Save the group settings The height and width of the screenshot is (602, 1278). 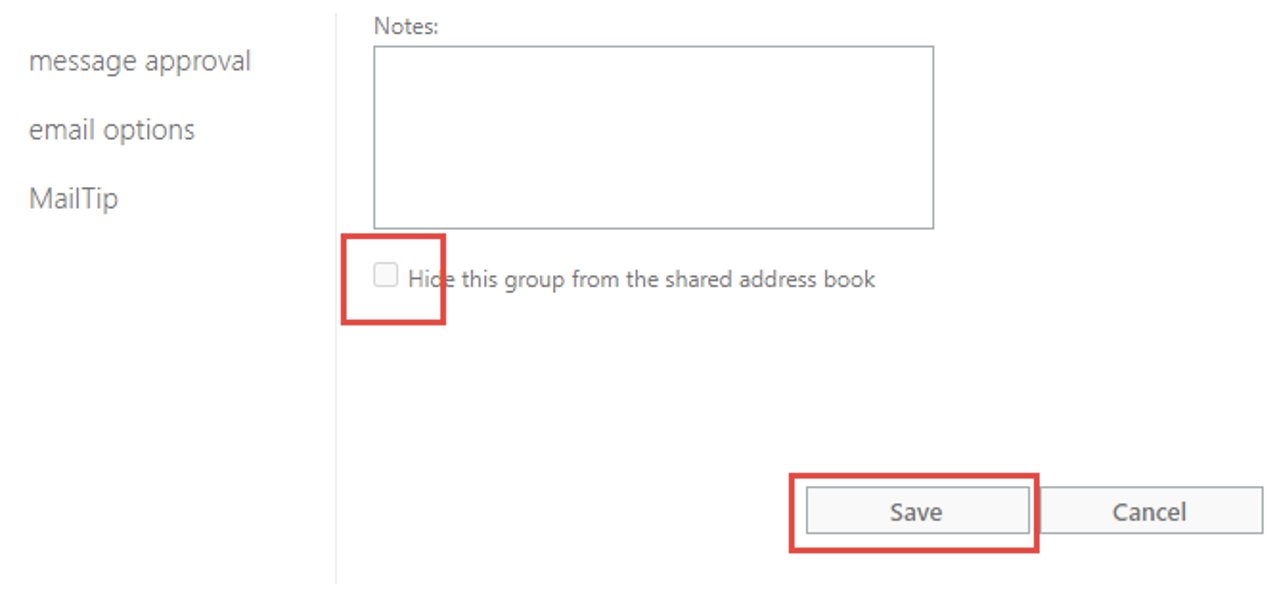(x=916, y=512)
